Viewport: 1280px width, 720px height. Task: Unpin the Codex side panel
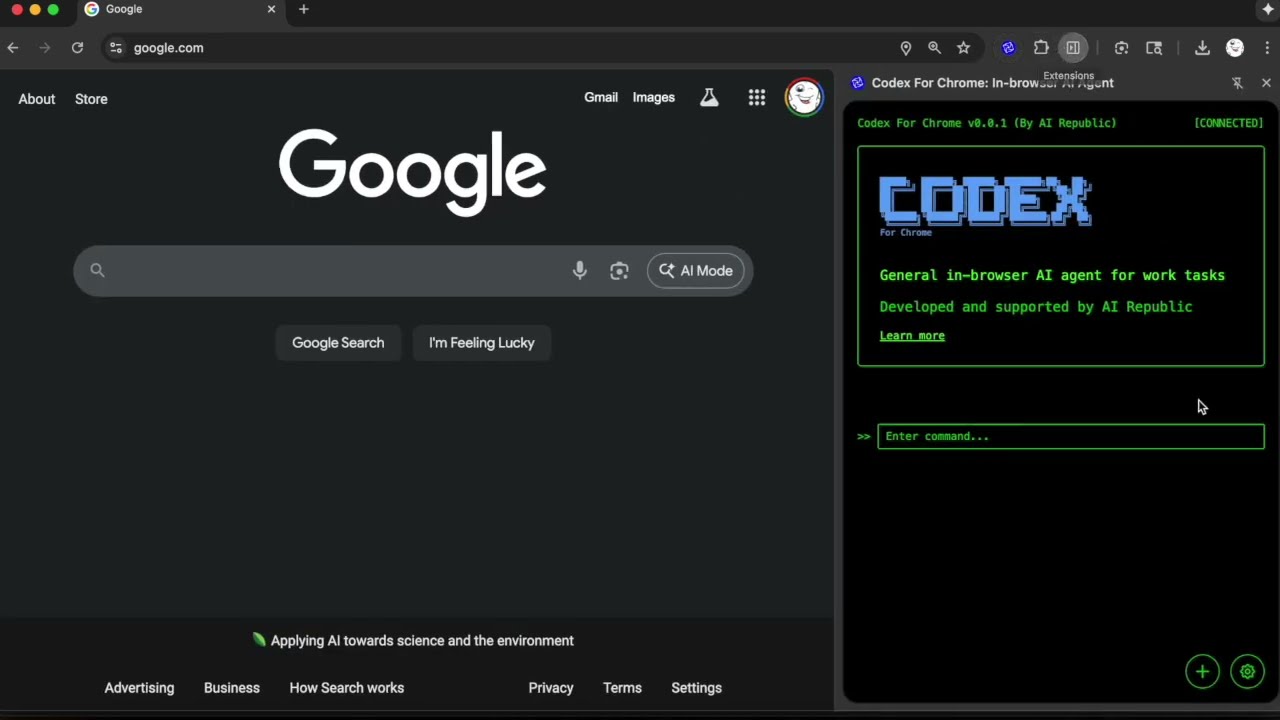[x=1237, y=83]
